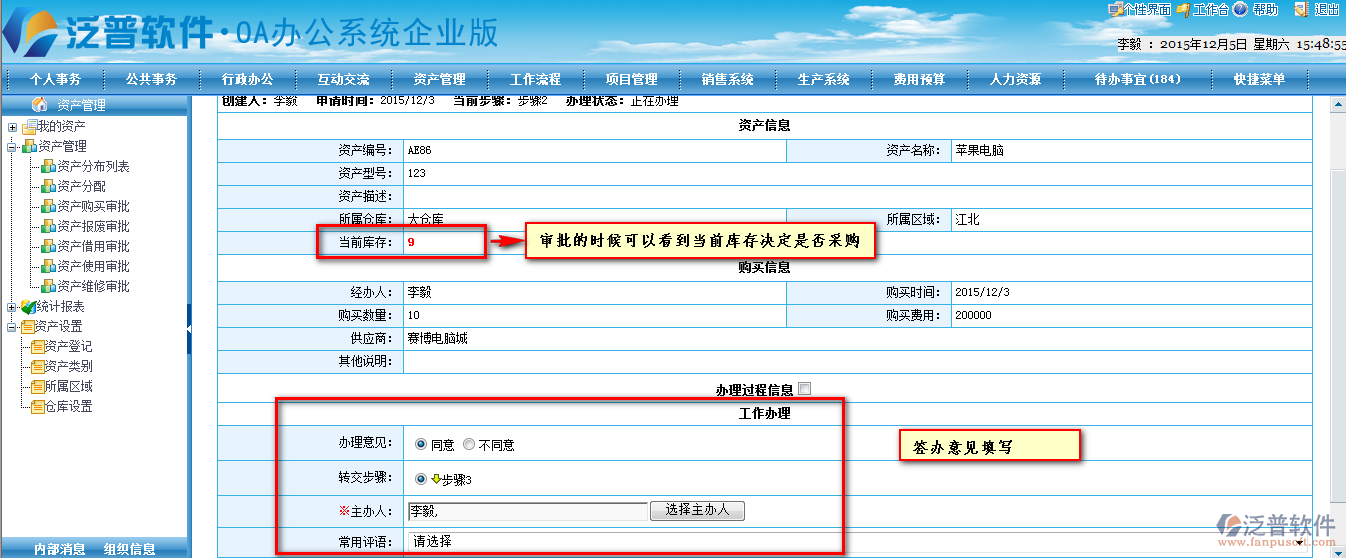Screen dimensions: 1346x558
Task: Click the 工作台 flag icon
Action: tap(1183, 9)
